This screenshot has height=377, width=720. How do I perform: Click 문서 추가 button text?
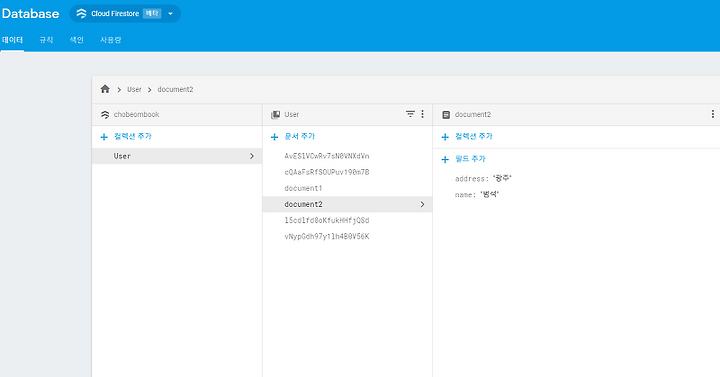click(x=300, y=136)
